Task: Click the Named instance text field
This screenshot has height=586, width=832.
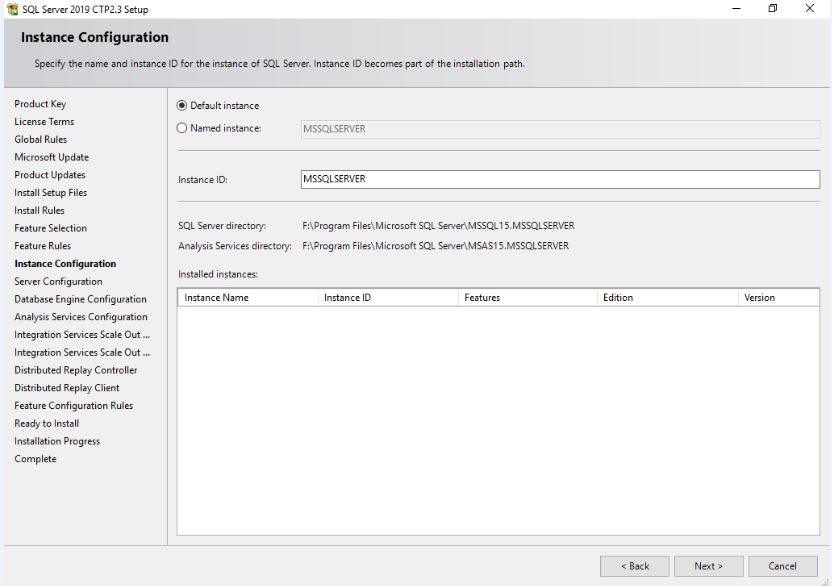Action: point(560,129)
